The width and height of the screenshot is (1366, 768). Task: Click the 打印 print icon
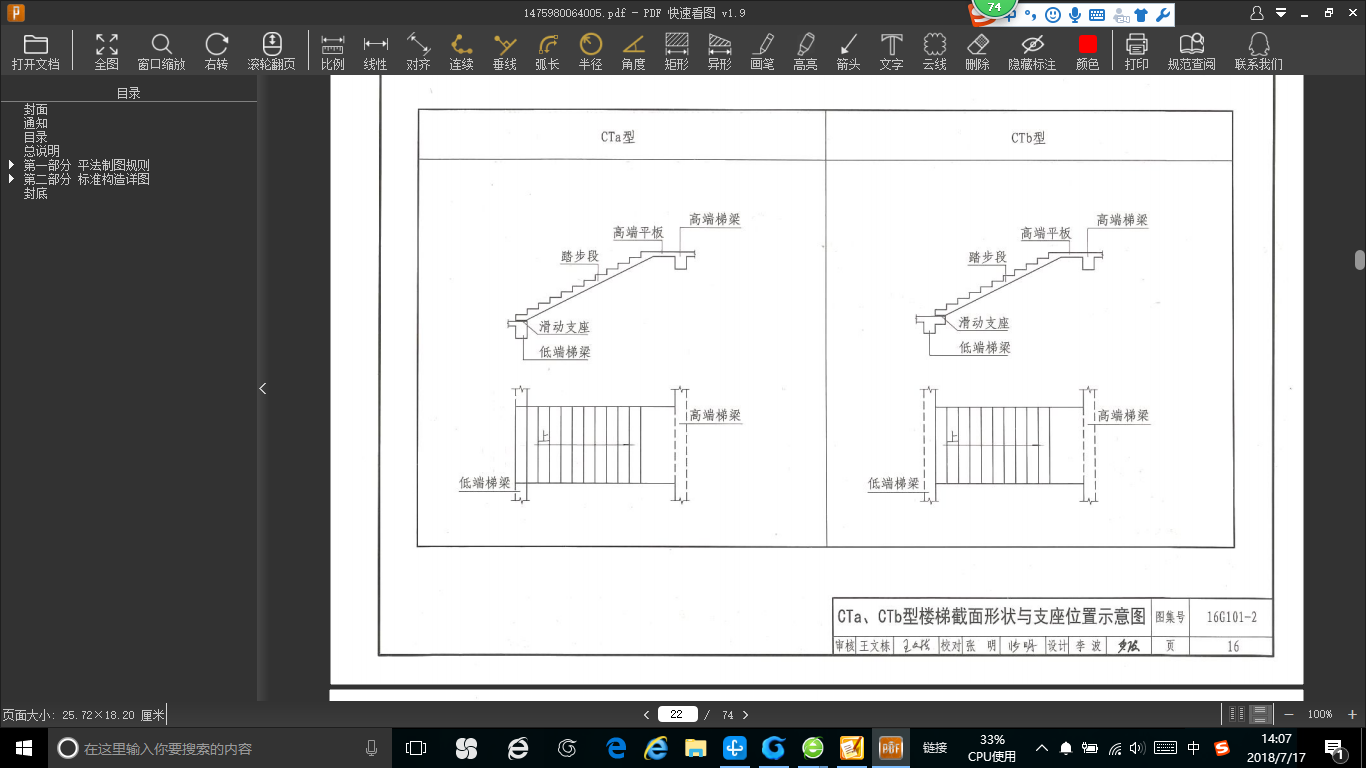point(1136,50)
